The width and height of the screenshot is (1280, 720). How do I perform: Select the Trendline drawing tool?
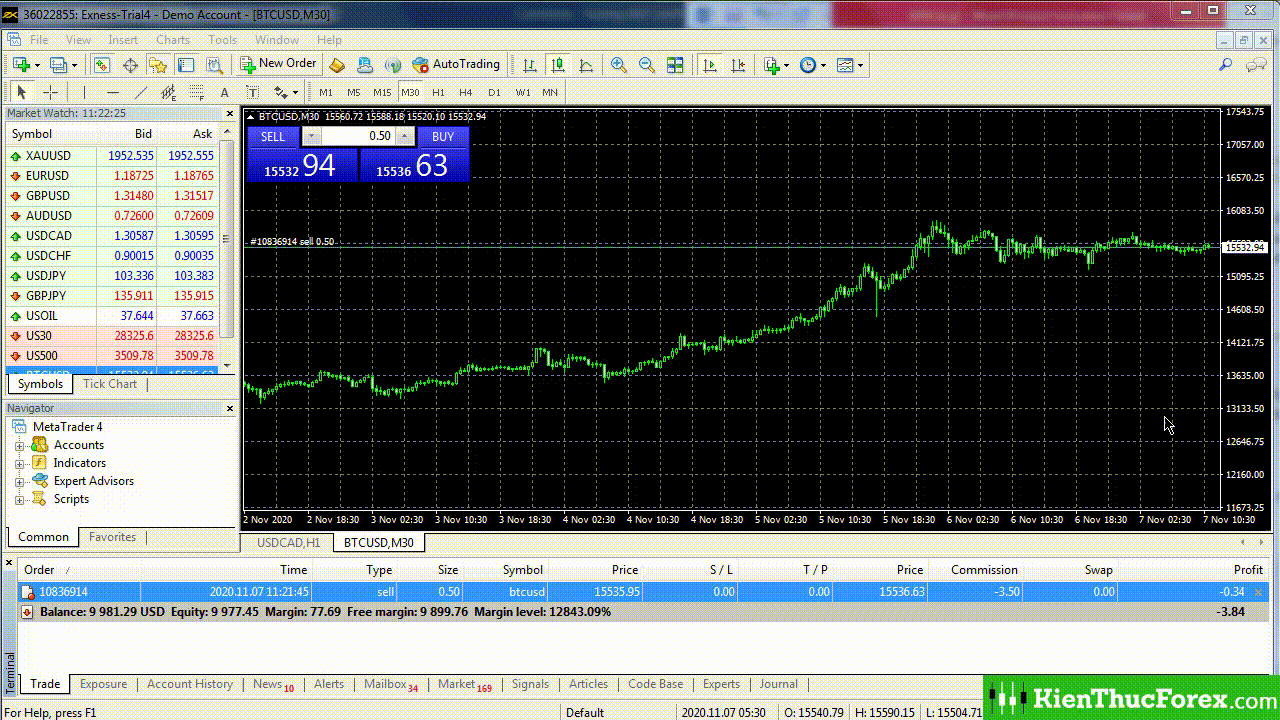[x=141, y=92]
